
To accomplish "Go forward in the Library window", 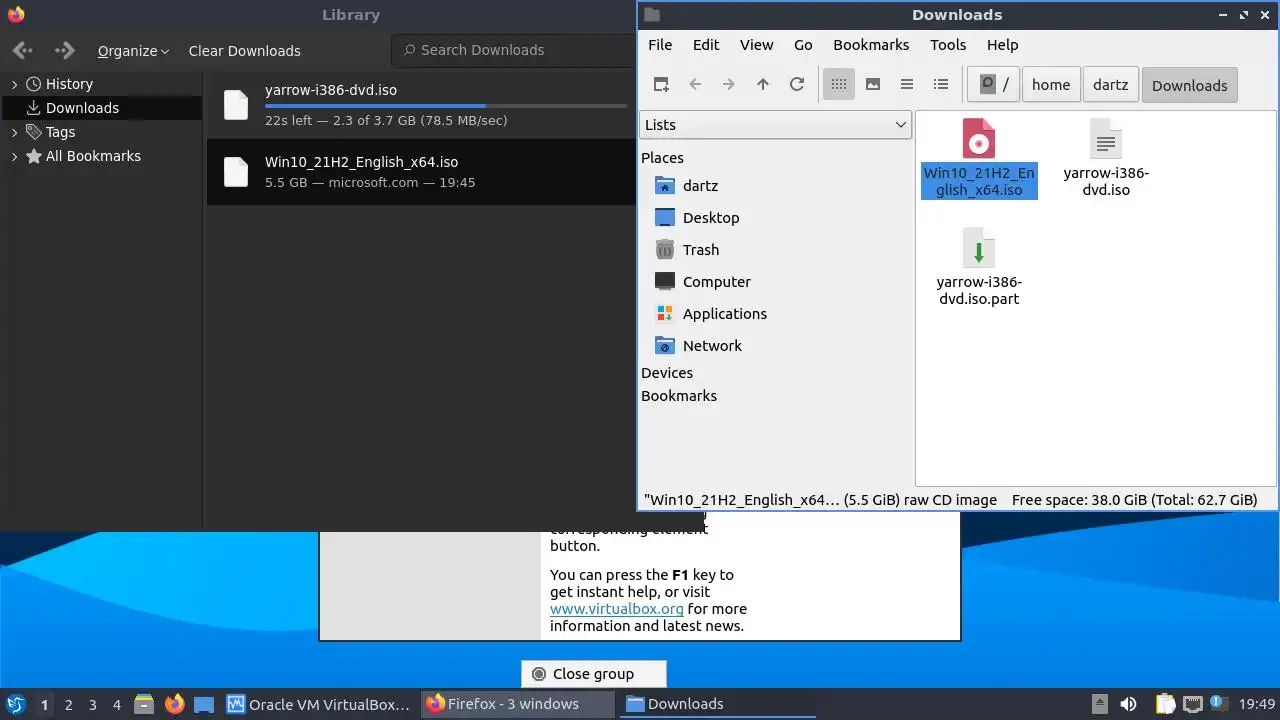I will (65, 50).
